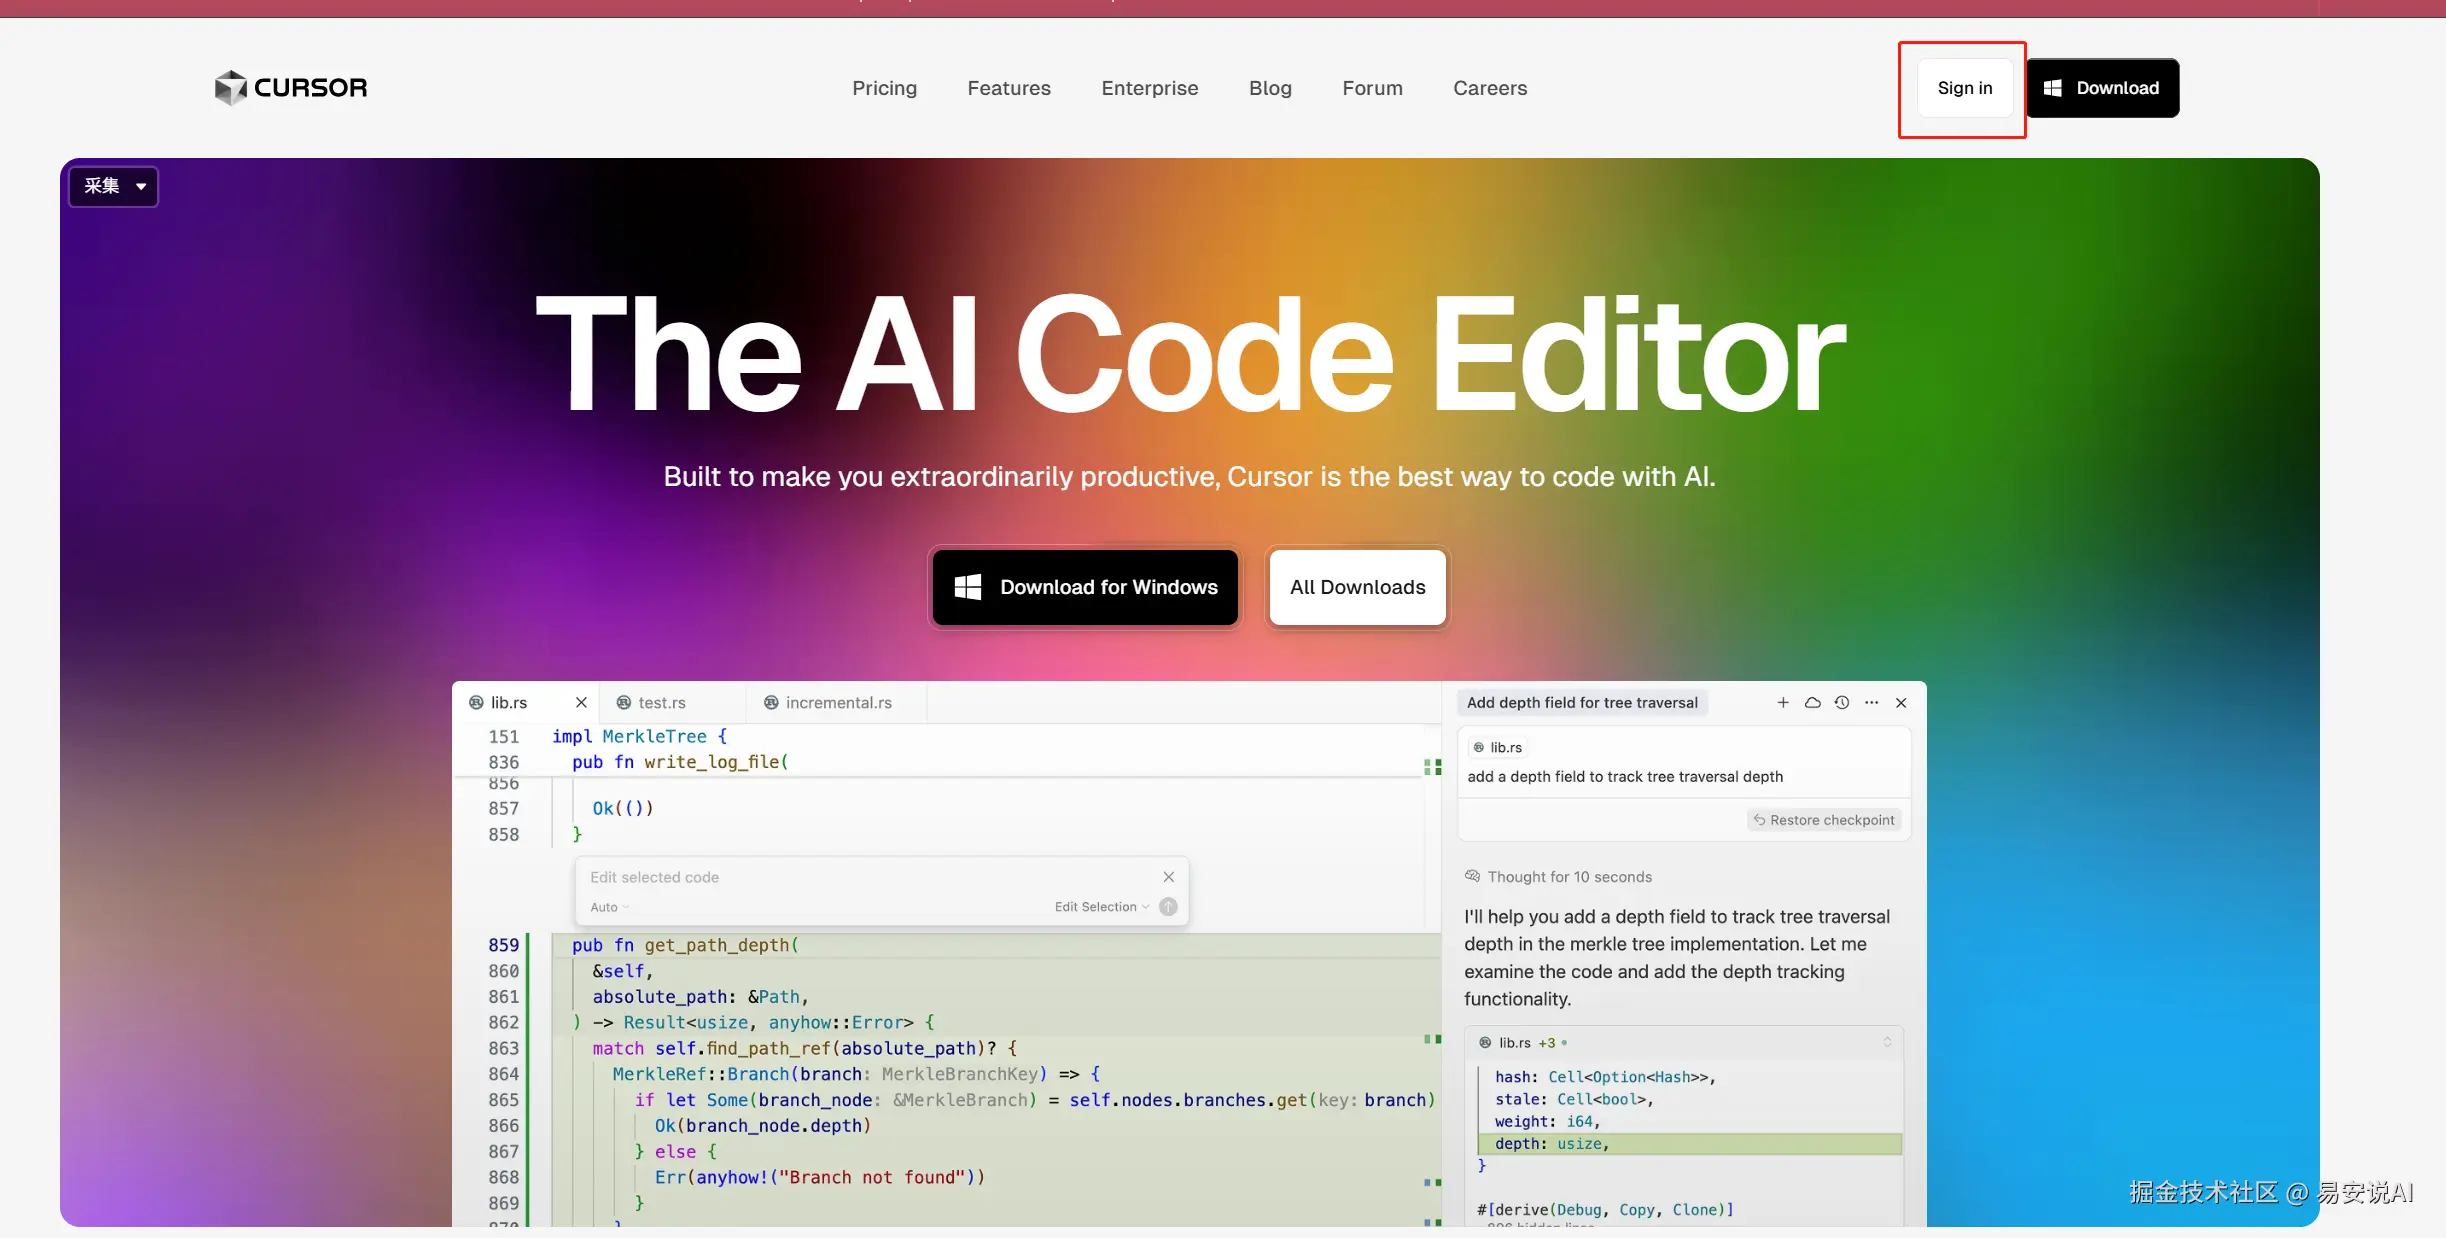Close the lib.rs editor tab
2446x1238 pixels.
pyautogui.click(x=581, y=703)
